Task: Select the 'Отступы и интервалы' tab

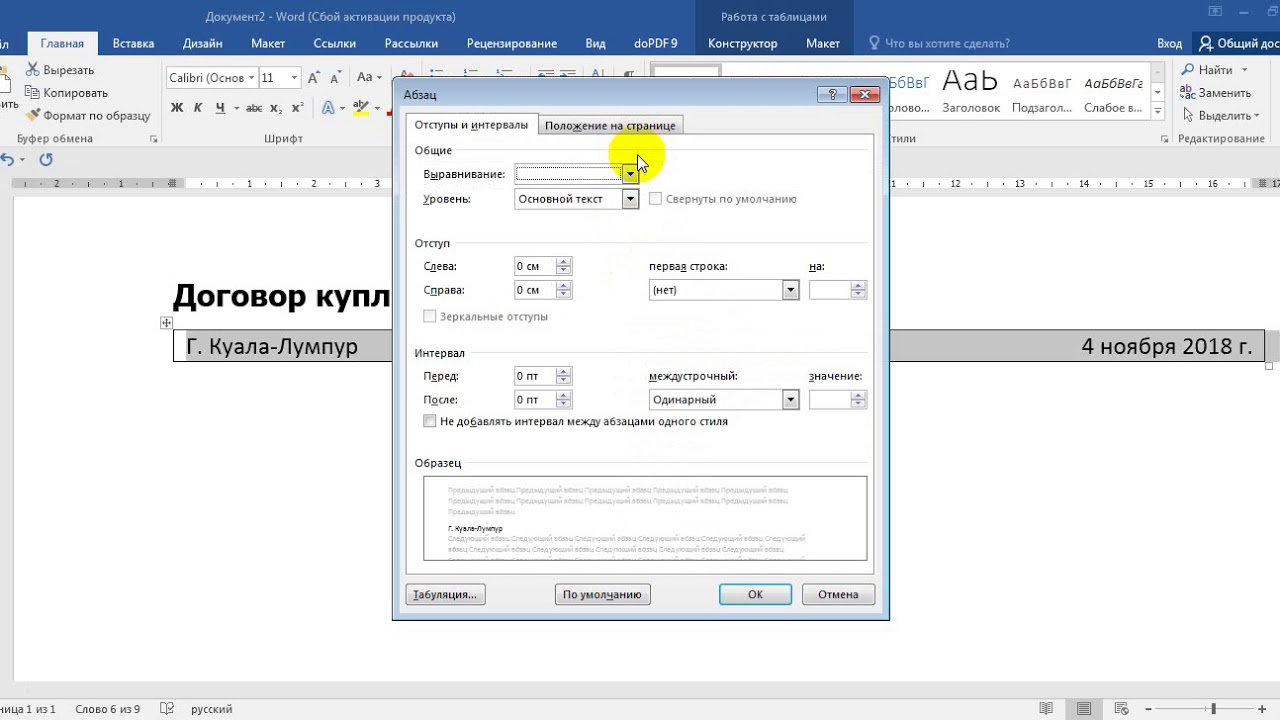Action: [x=471, y=125]
